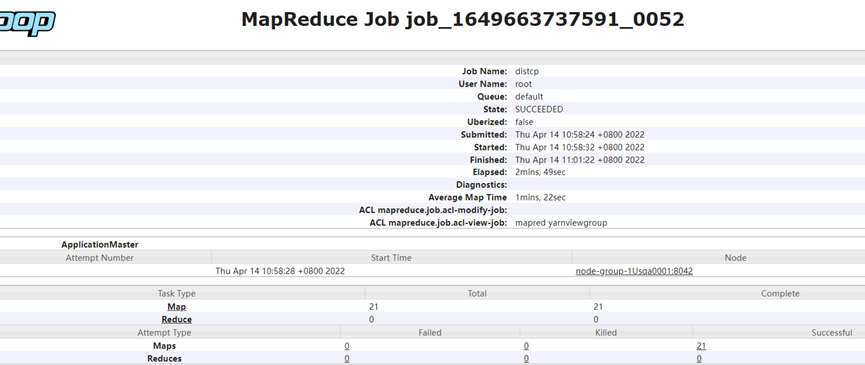View failed Reduces attempts count
Image resolution: width=865 pixels, height=365 pixels.
[x=347, y=359]
